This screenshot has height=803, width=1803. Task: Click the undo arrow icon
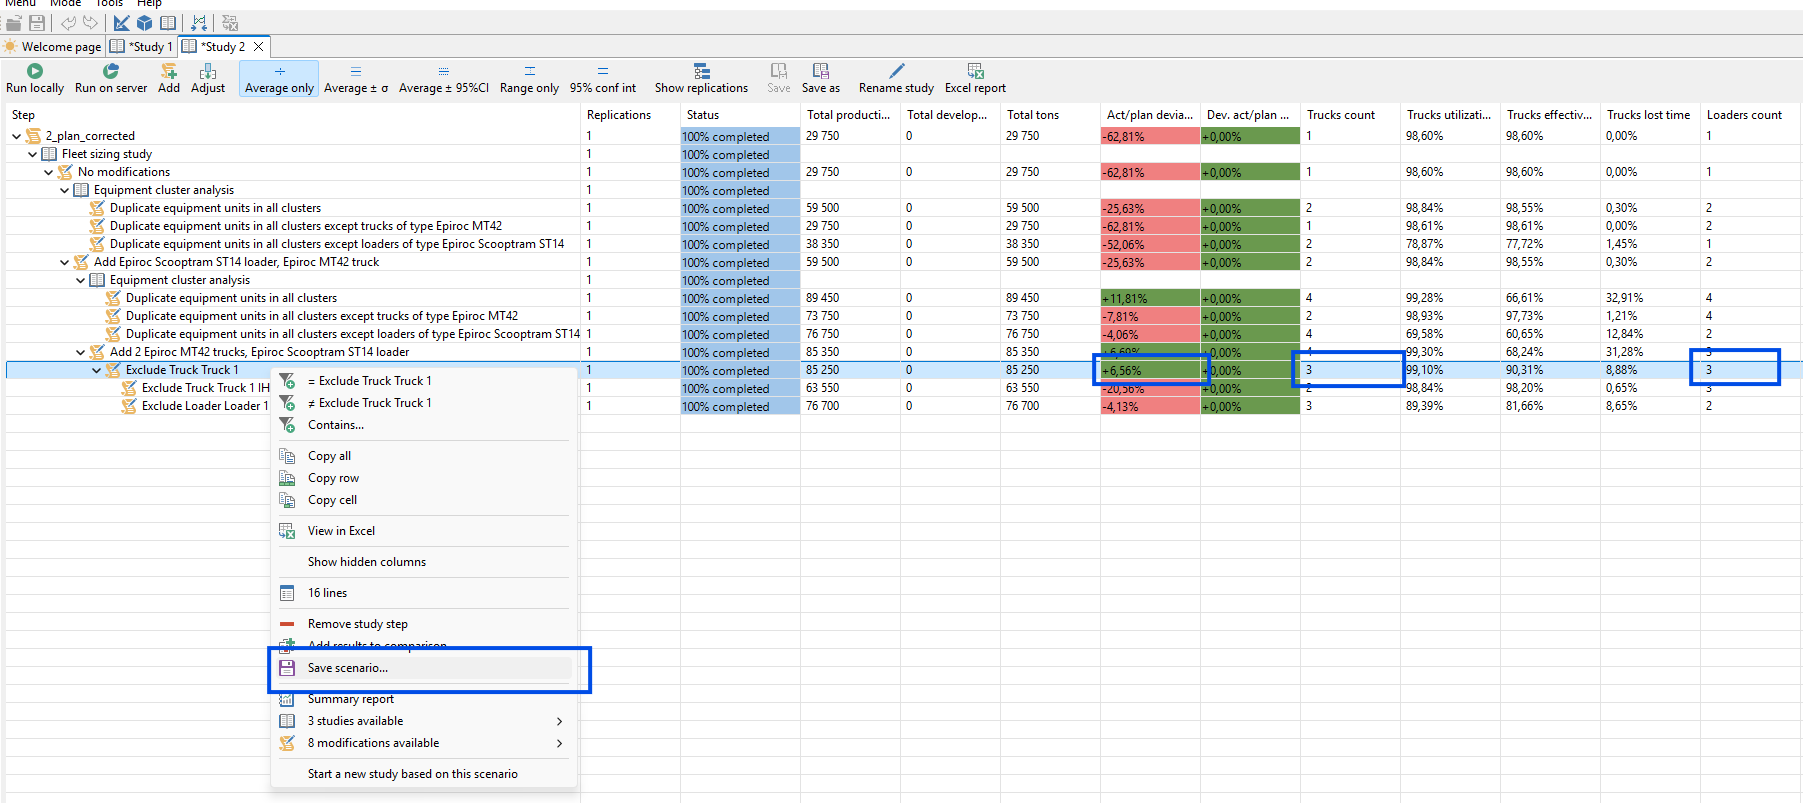68,22
